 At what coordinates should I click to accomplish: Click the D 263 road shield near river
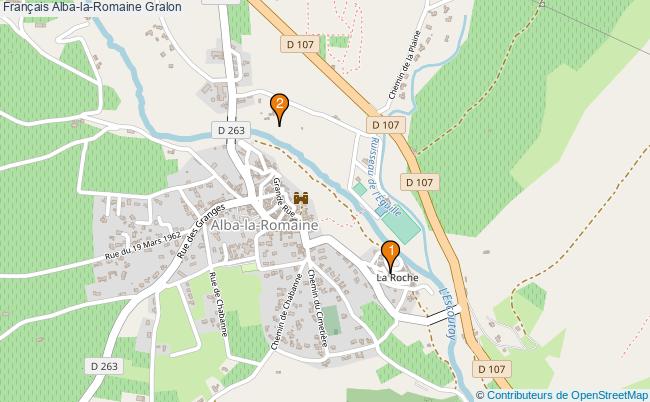click(231, 130)
